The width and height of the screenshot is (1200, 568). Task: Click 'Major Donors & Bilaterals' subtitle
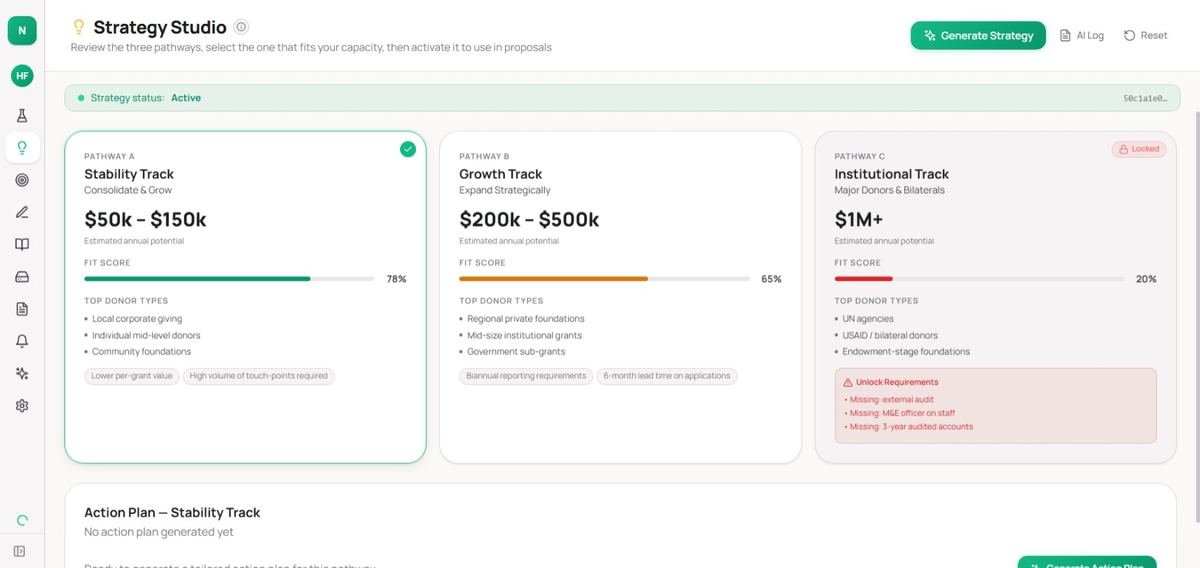(890, 190)
